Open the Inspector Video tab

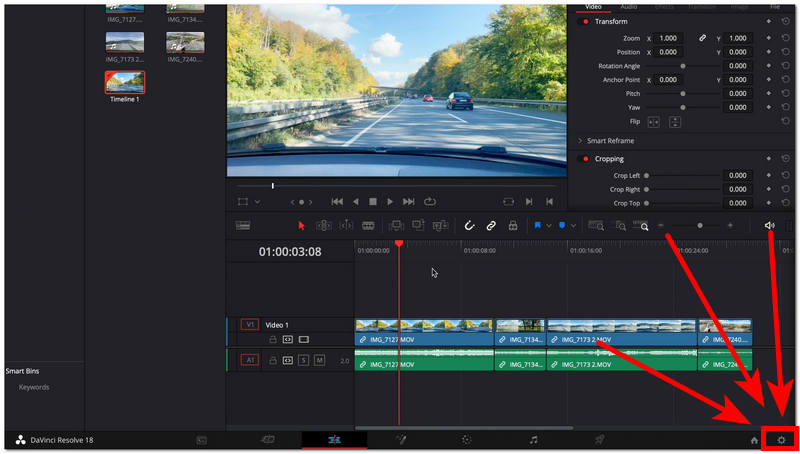click(x=593, y=7)
